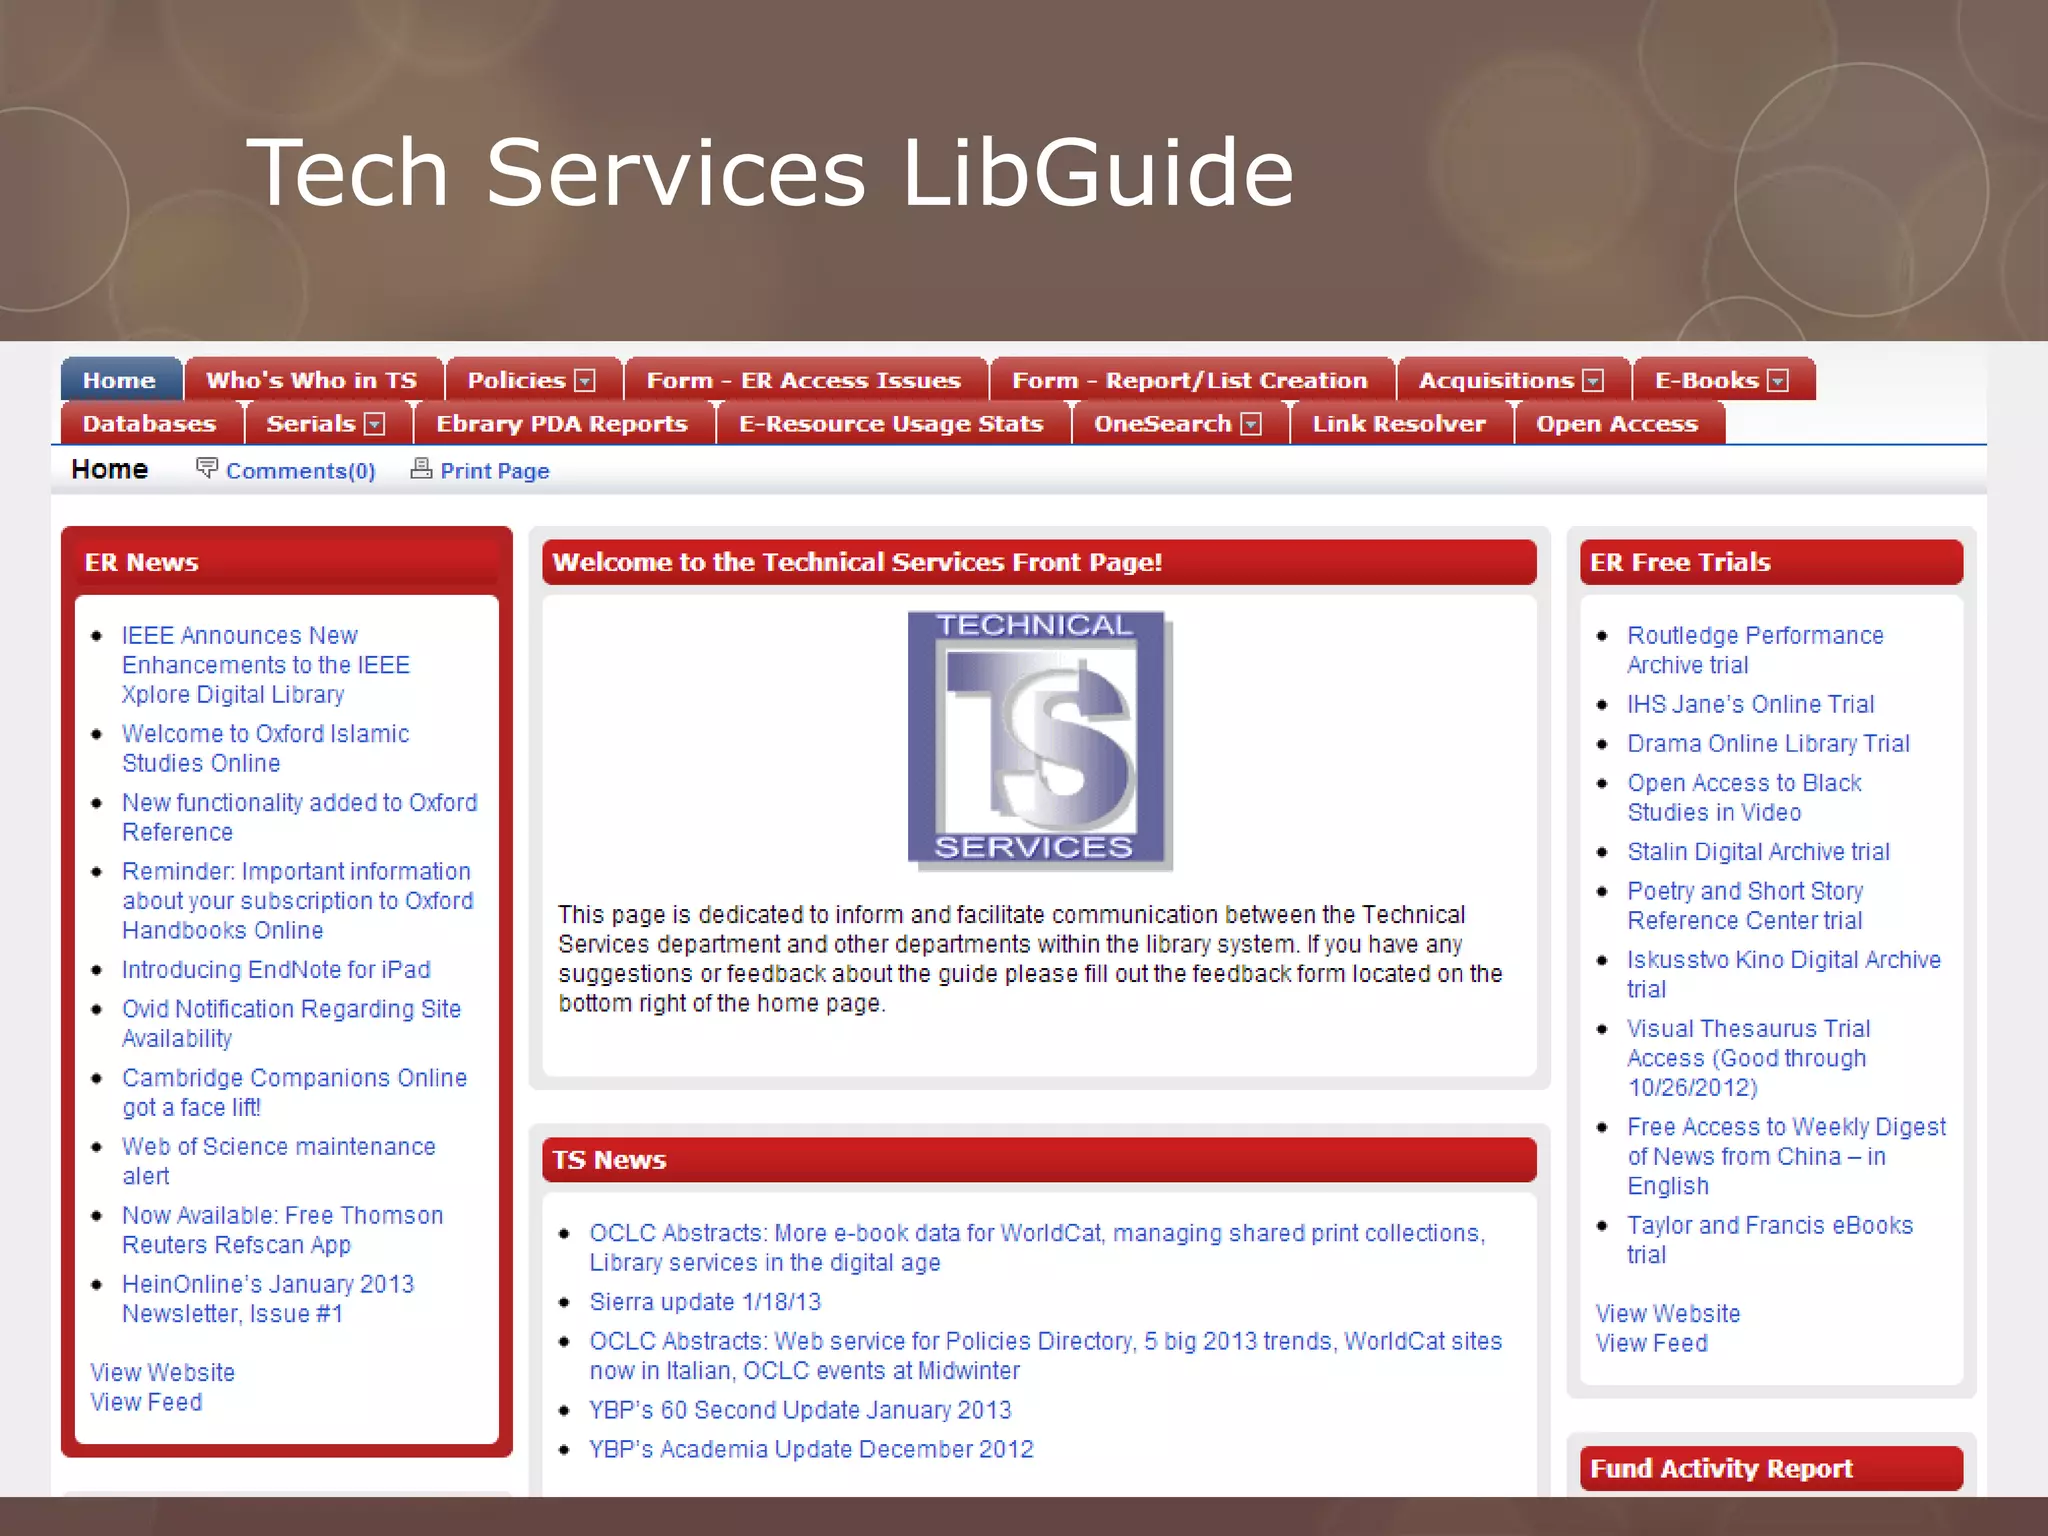Image resolution: width=2048 pixels, height=1536 pixels.
Task: Click the ER News box header
Action: 287,562
